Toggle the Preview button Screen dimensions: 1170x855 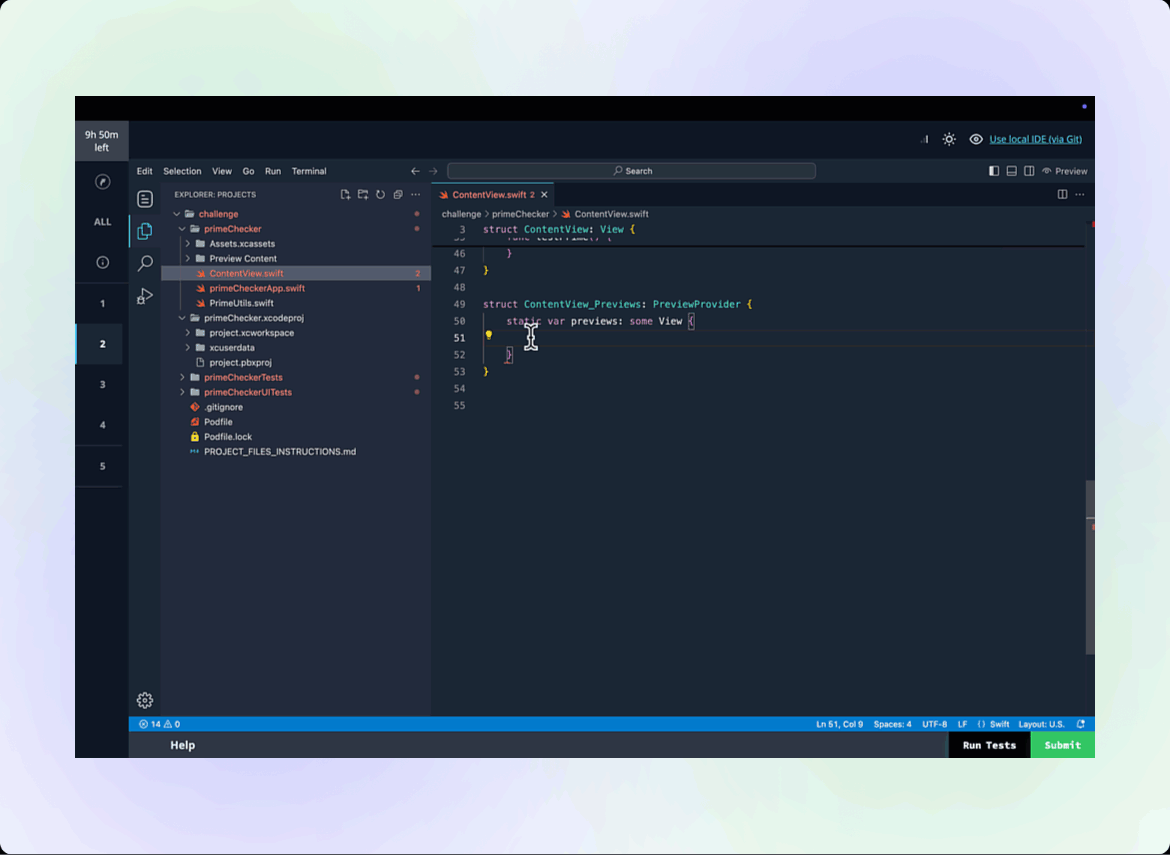[x=1065, y=171]
